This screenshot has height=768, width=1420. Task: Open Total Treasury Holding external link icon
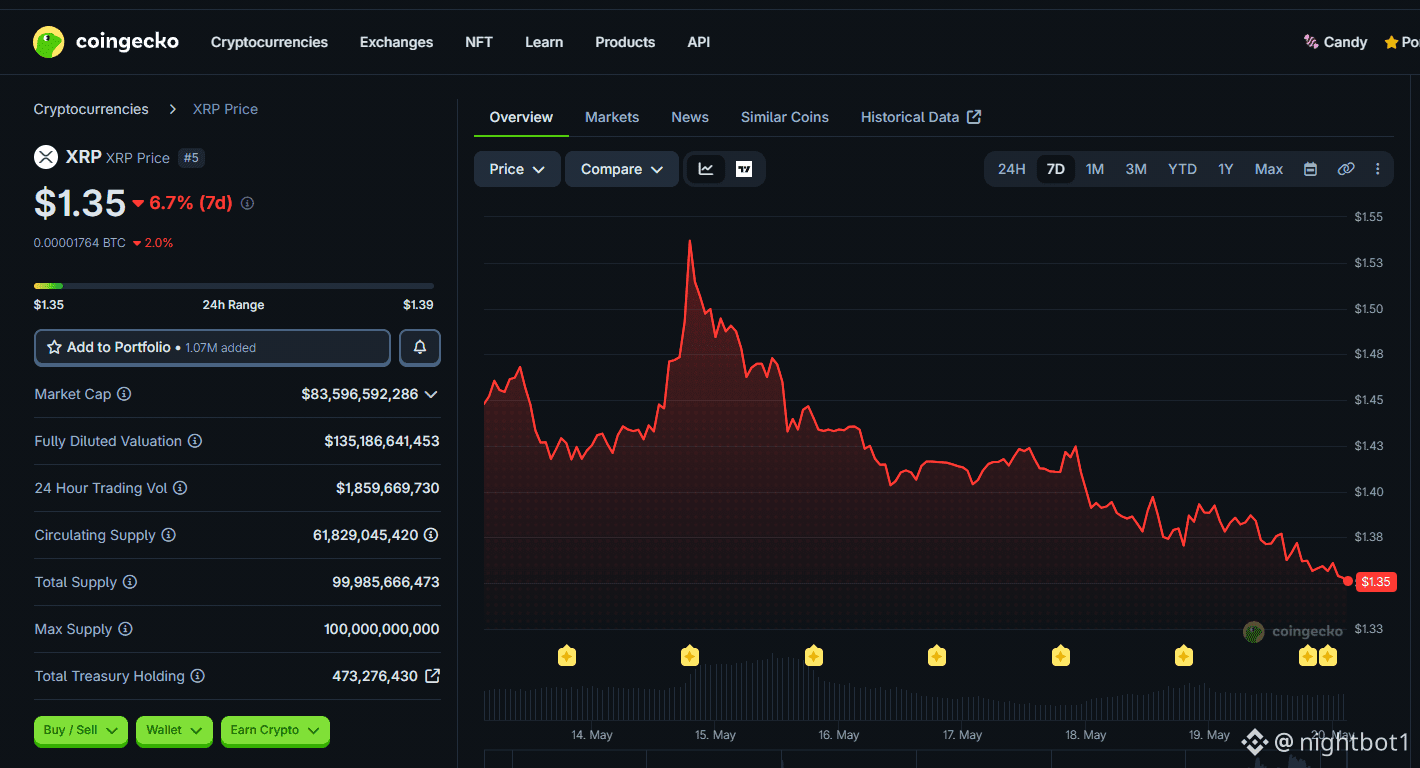[432, 676]
